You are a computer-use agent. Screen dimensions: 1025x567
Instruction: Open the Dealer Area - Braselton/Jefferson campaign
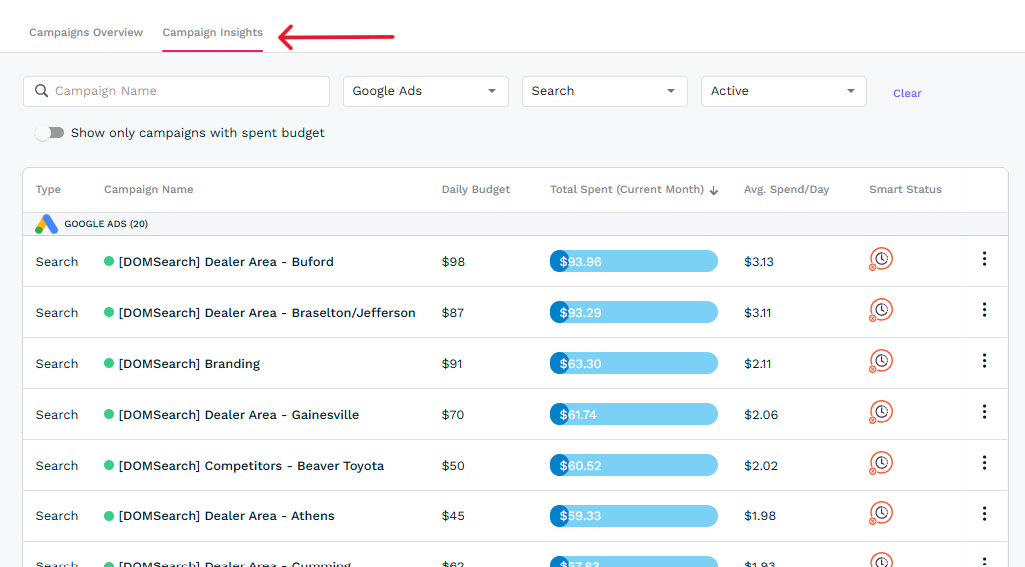[266, 313]
